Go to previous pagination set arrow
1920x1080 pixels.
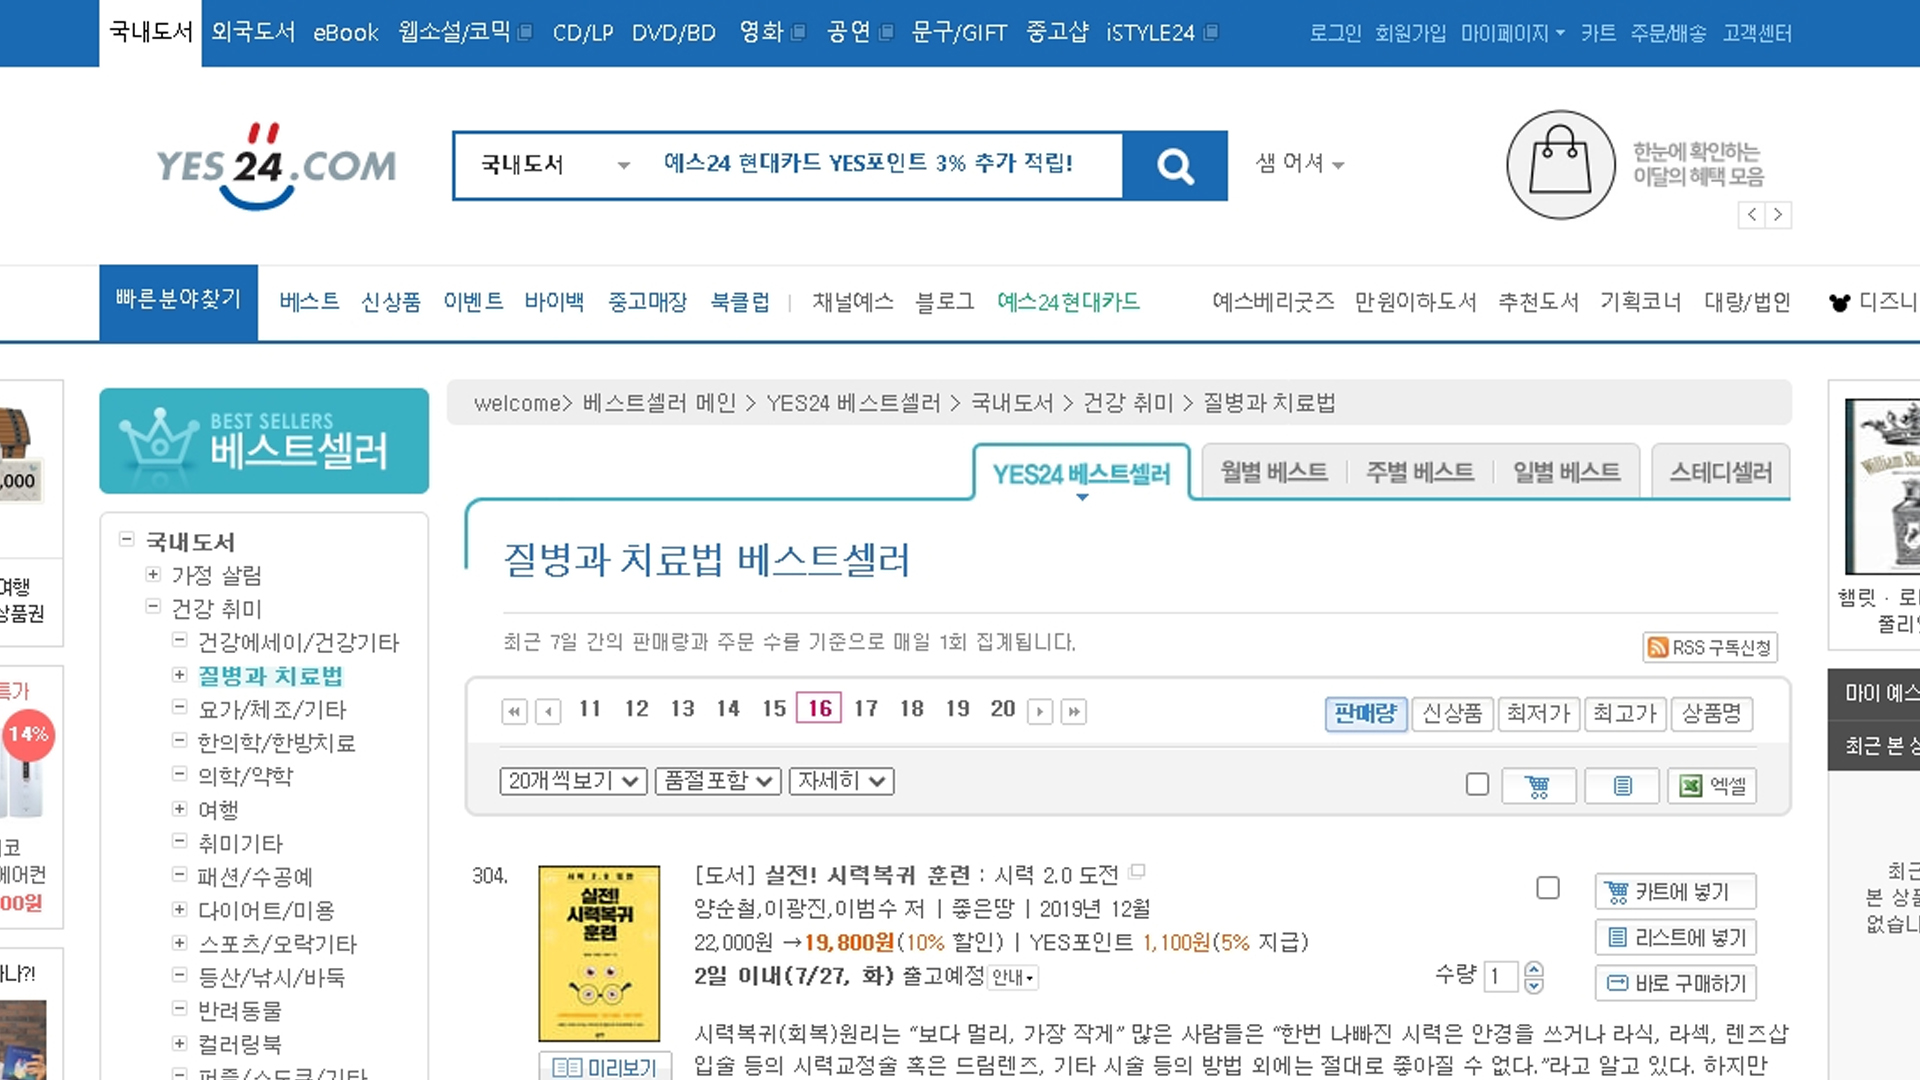coord(548,711)
